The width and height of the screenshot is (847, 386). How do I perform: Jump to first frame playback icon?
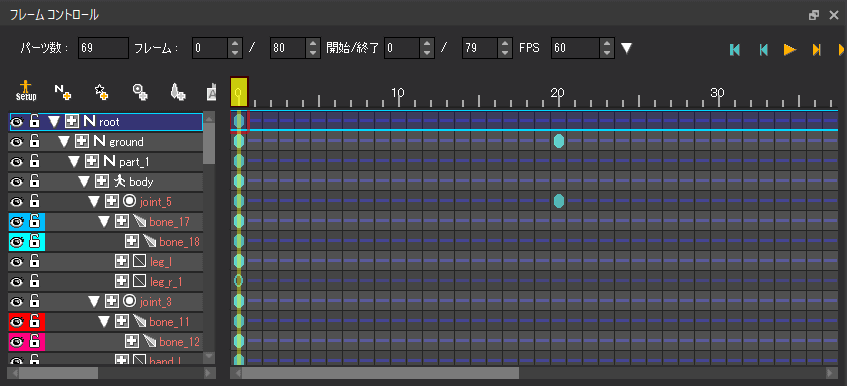coord(735,50)
